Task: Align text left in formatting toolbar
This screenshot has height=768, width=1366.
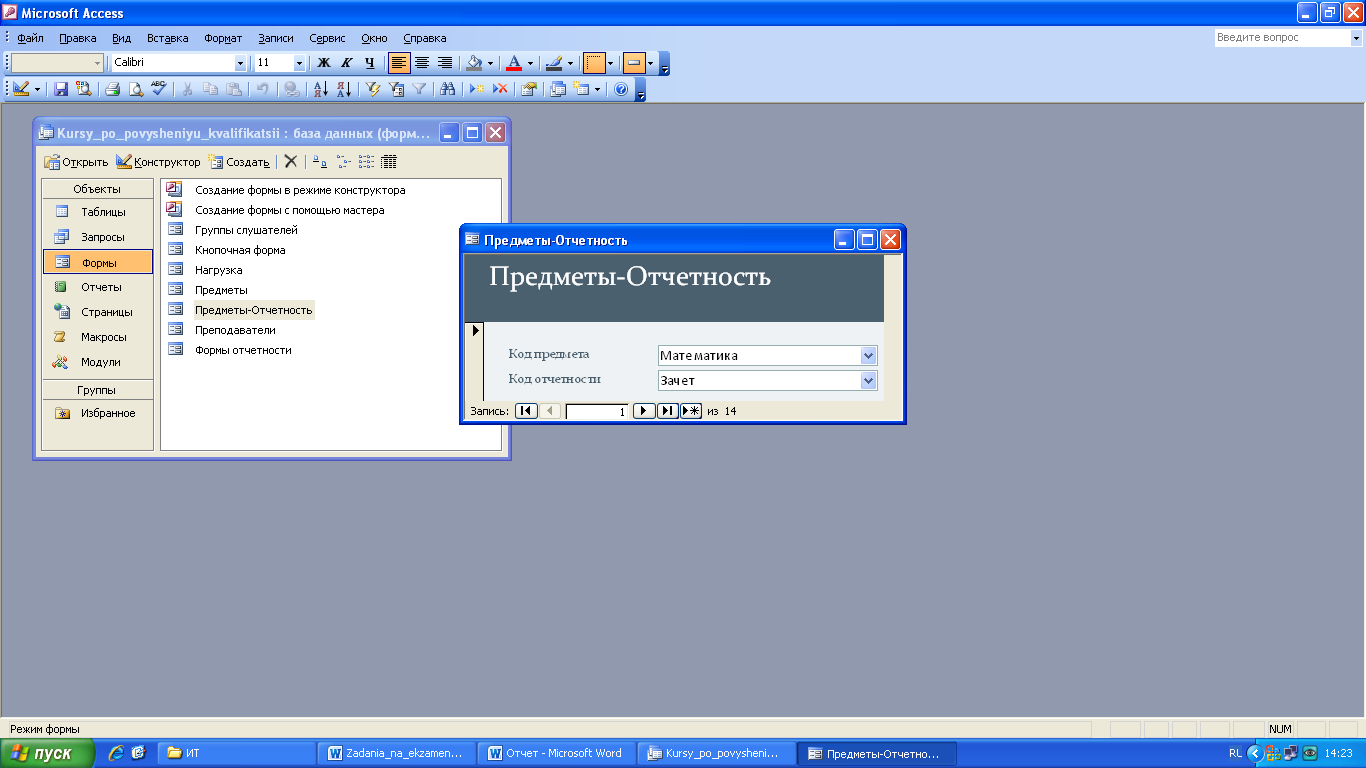Action: tap(399, 63)
